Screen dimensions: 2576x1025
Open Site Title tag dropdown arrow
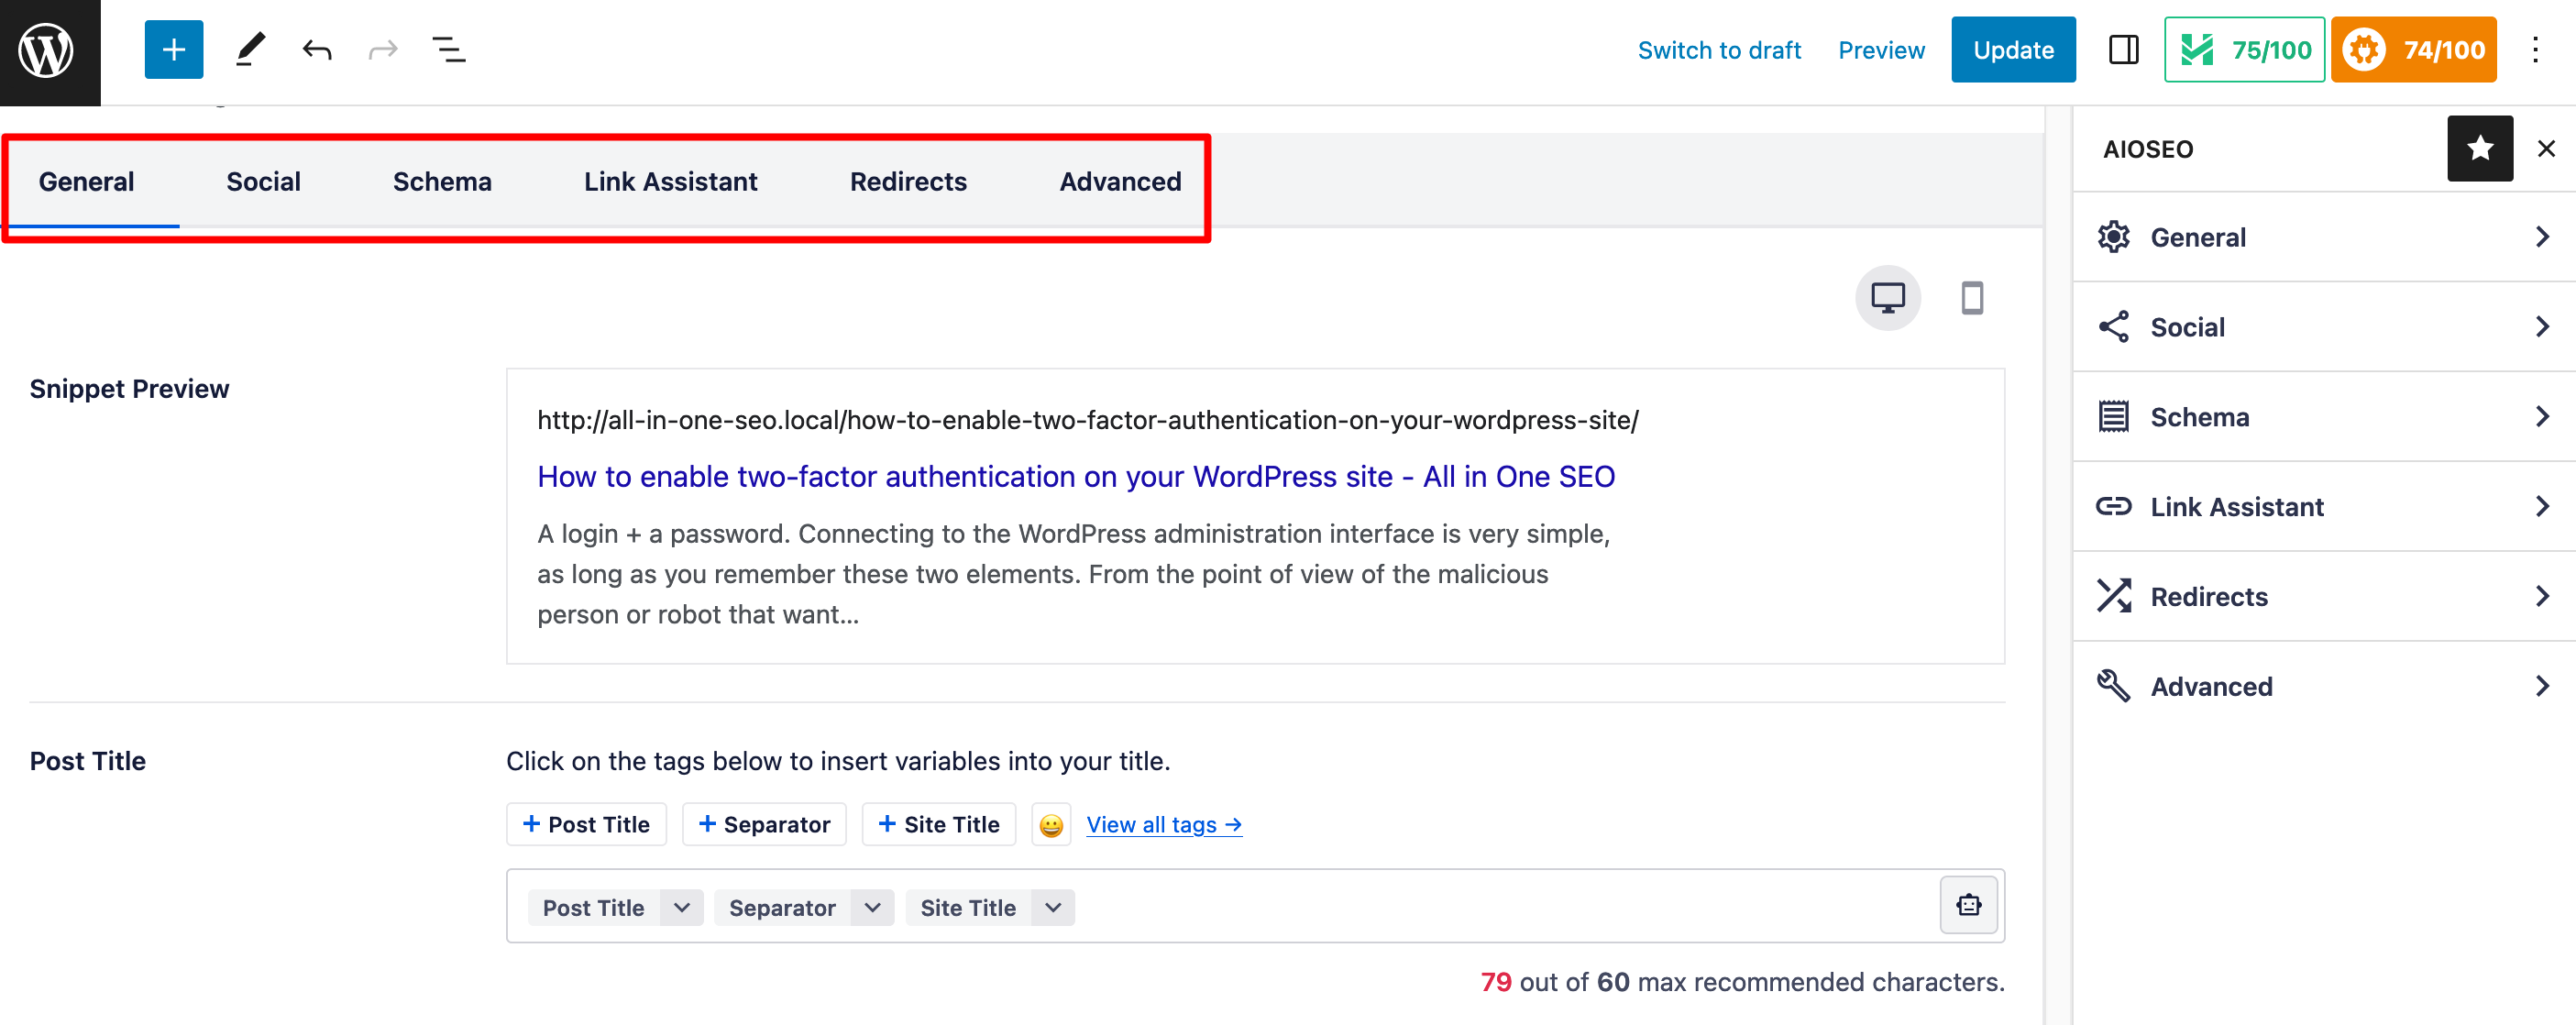(x=1053, y=908)
